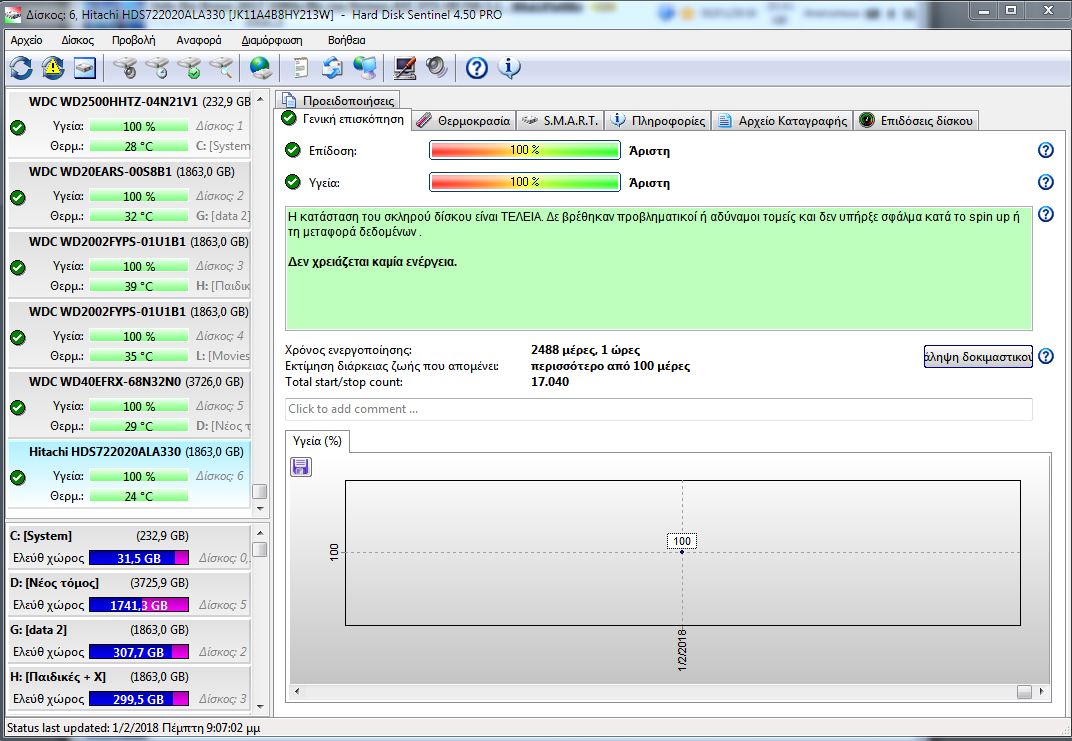Click the C: free space bar 31,5 GB

pyautogui.click(x=139, y=558)
